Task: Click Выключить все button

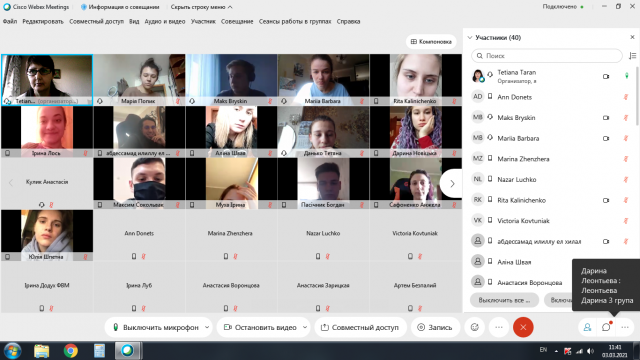Action: point(504,300)
